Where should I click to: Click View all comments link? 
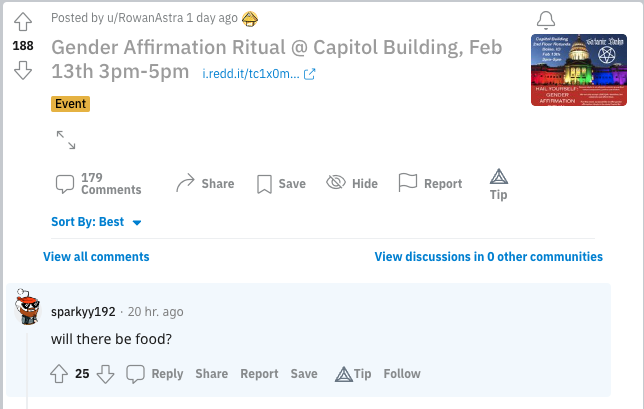click(x=96, y=257)
